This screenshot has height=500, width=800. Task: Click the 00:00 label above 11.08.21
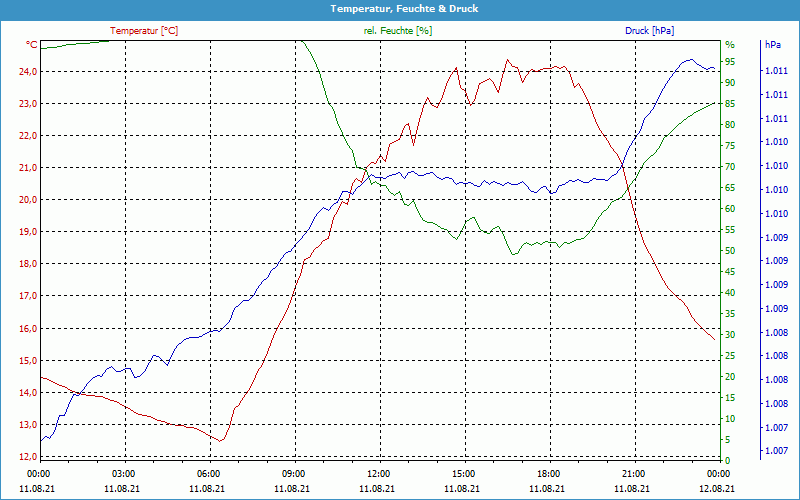[38, 473]
